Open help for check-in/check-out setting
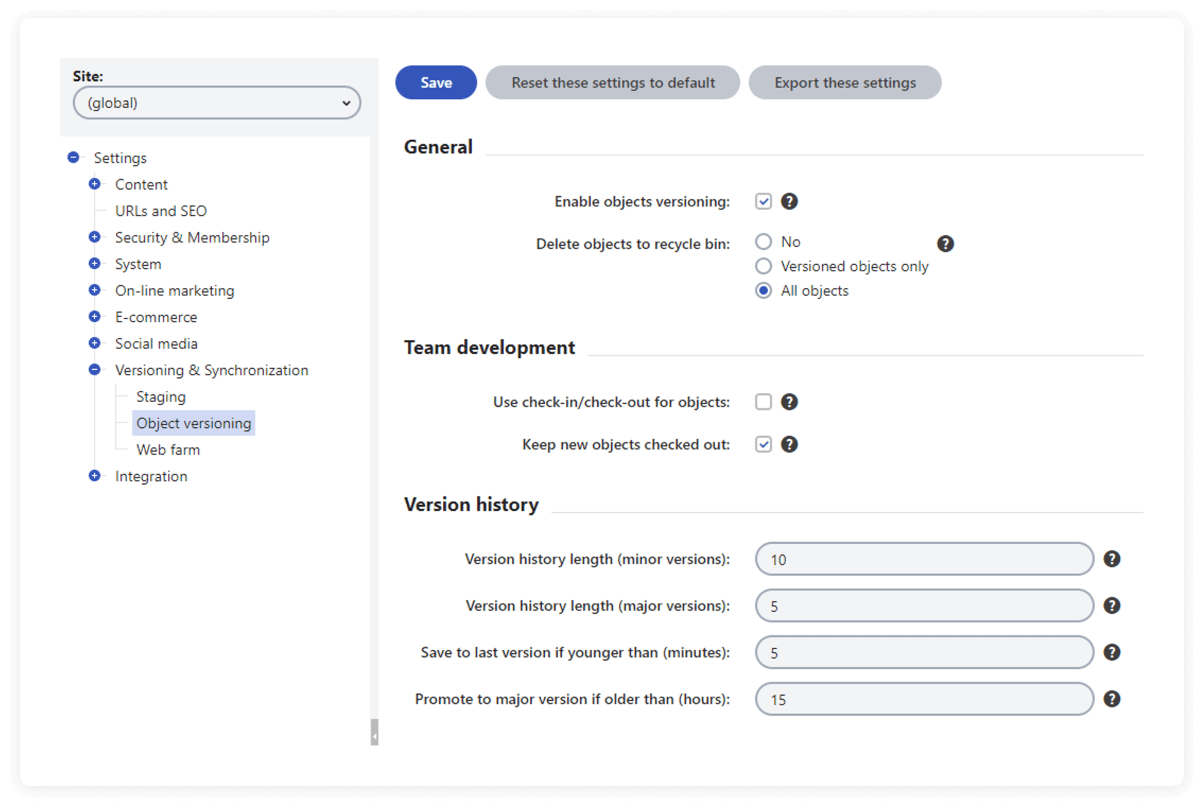The image size is (1204, 808). tap(789, 401)
